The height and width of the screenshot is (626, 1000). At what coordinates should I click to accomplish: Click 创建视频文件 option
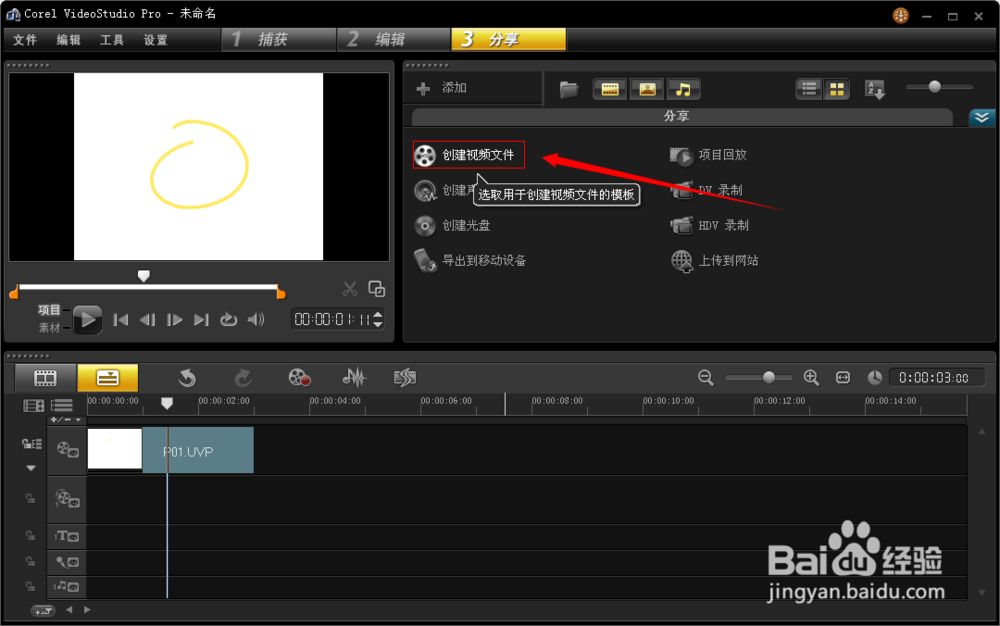coord(469,155)
